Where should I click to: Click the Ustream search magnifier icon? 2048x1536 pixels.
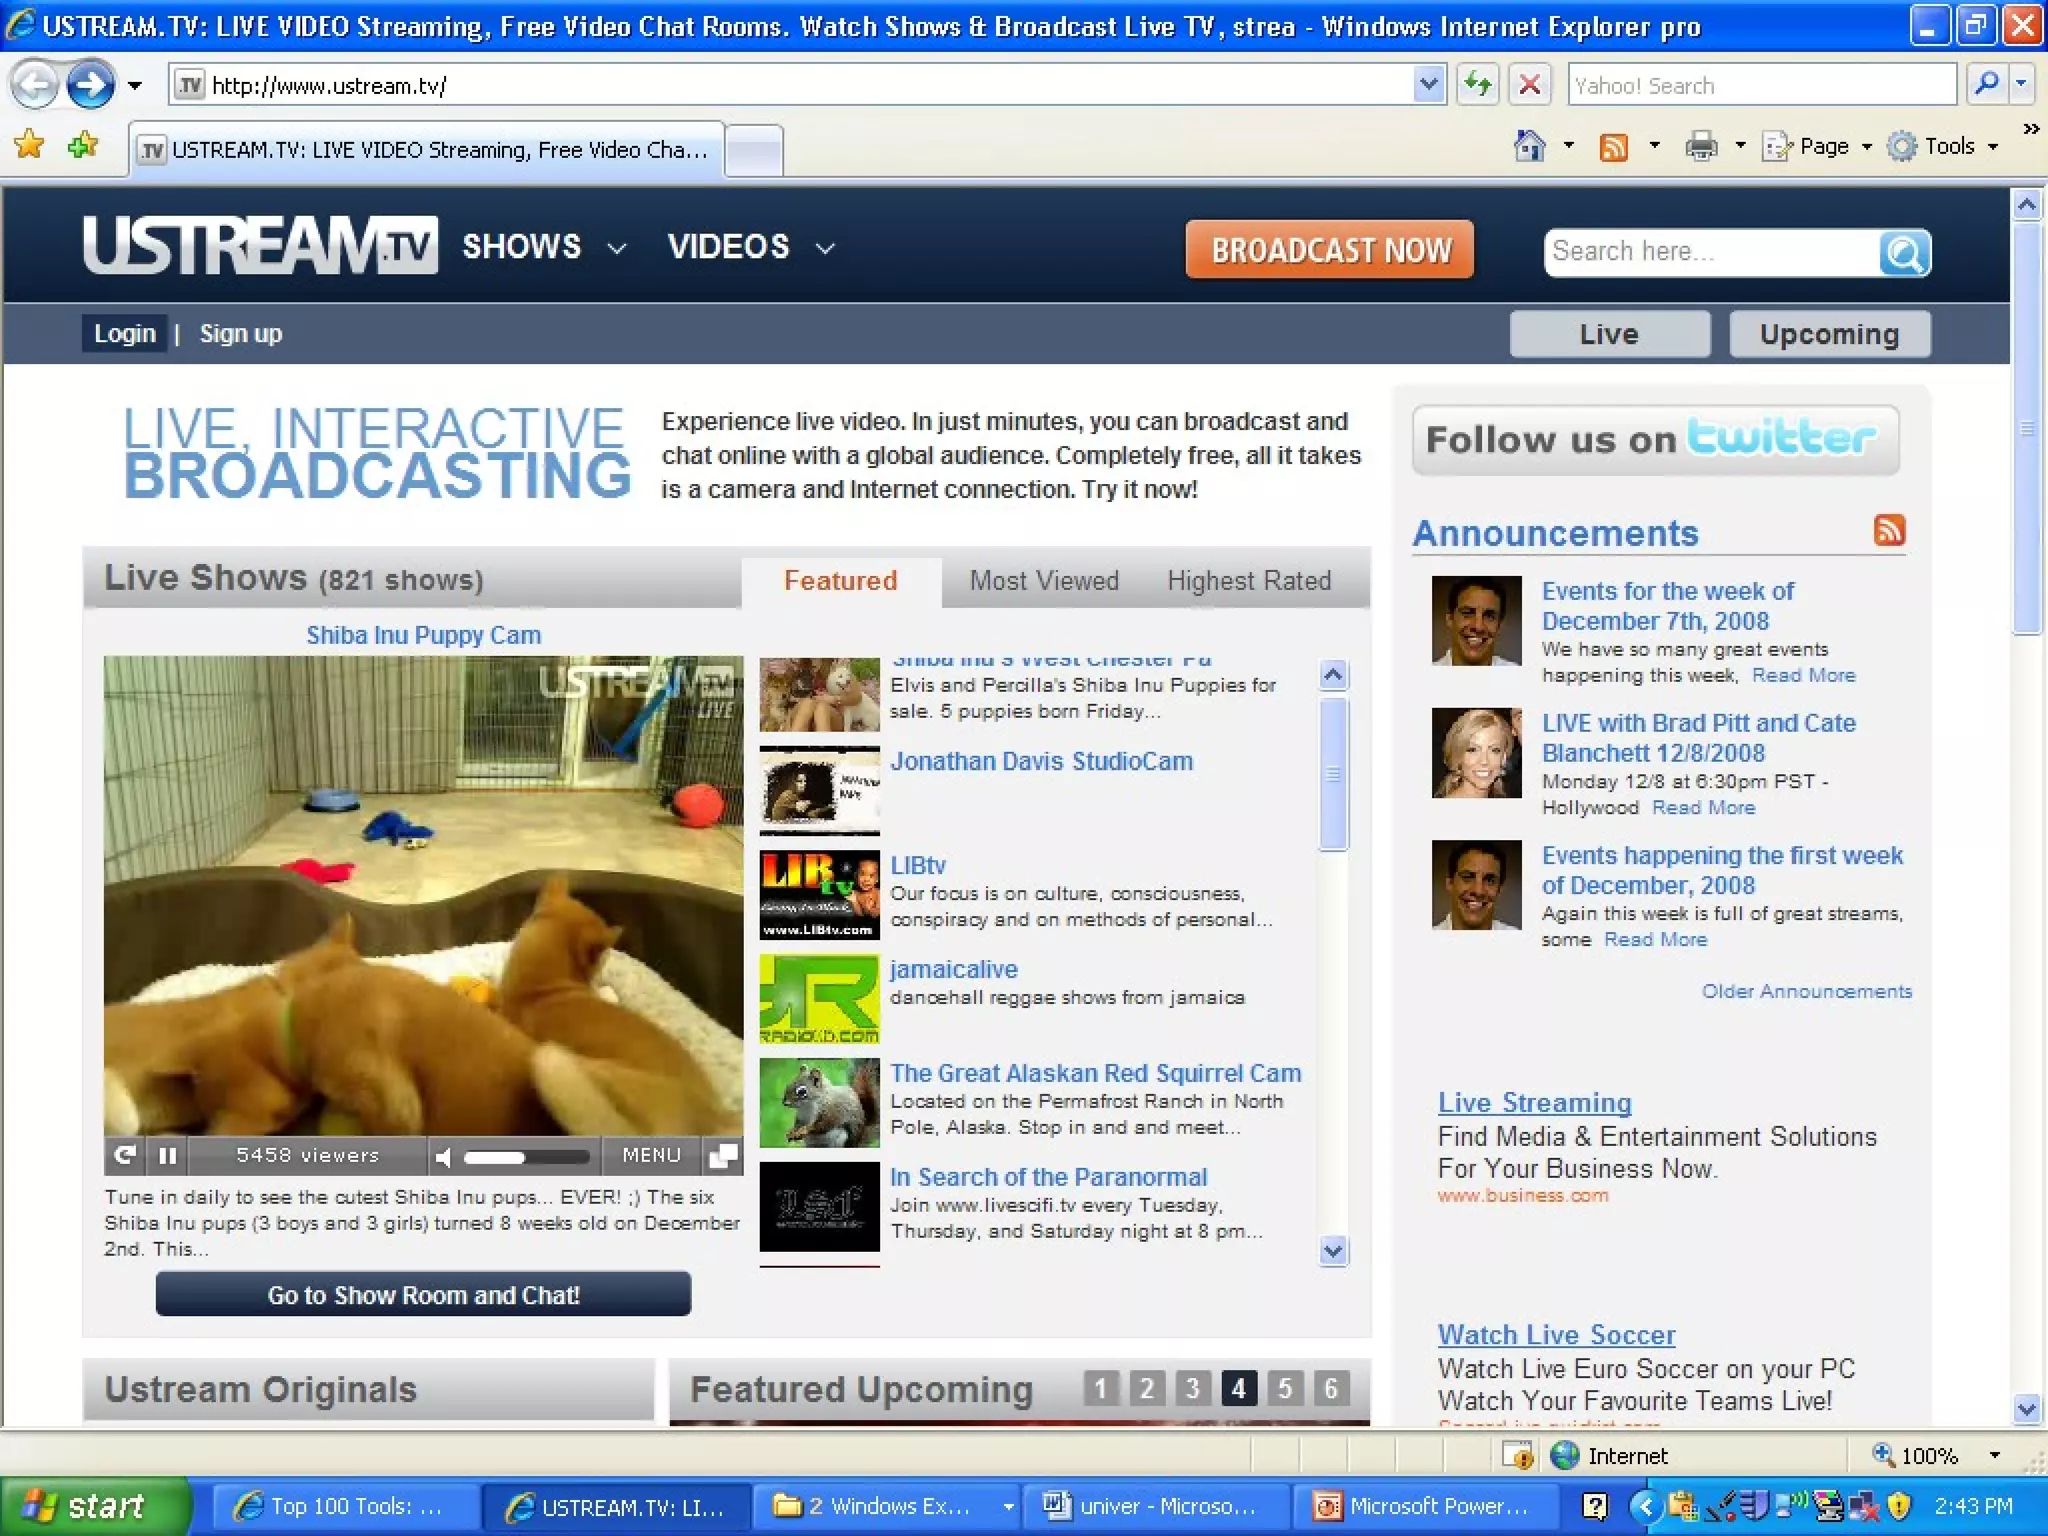1904,253
